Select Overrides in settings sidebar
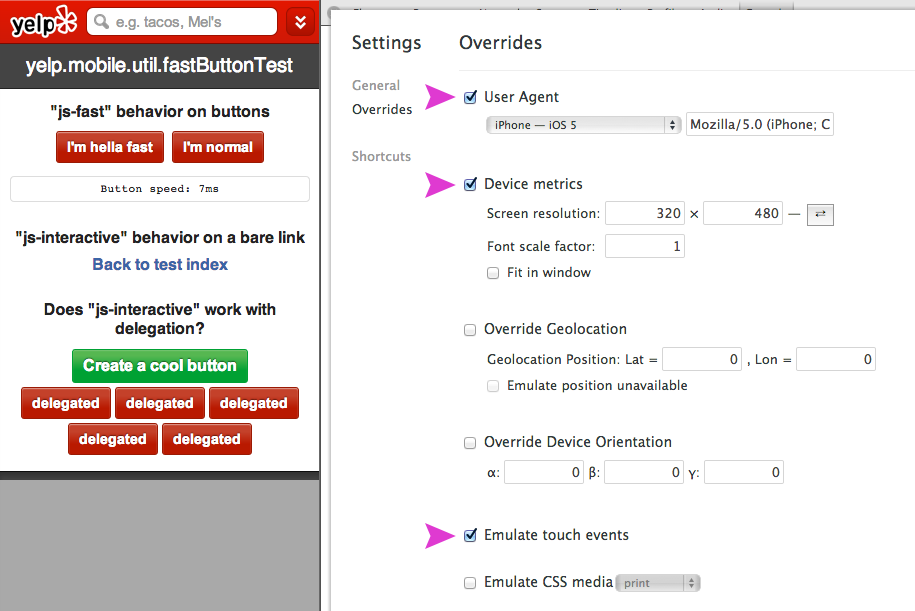The width and height of the screenshot is (915, 611). coord(382,109)
